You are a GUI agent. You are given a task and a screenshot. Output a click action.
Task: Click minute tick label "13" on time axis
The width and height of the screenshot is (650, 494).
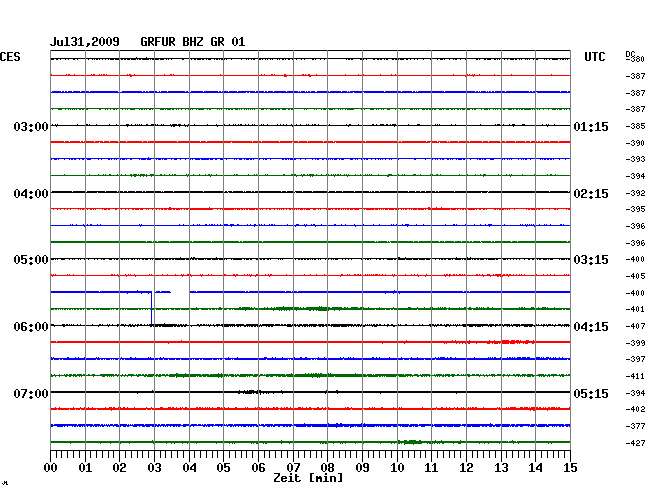[x=501, y=468]
